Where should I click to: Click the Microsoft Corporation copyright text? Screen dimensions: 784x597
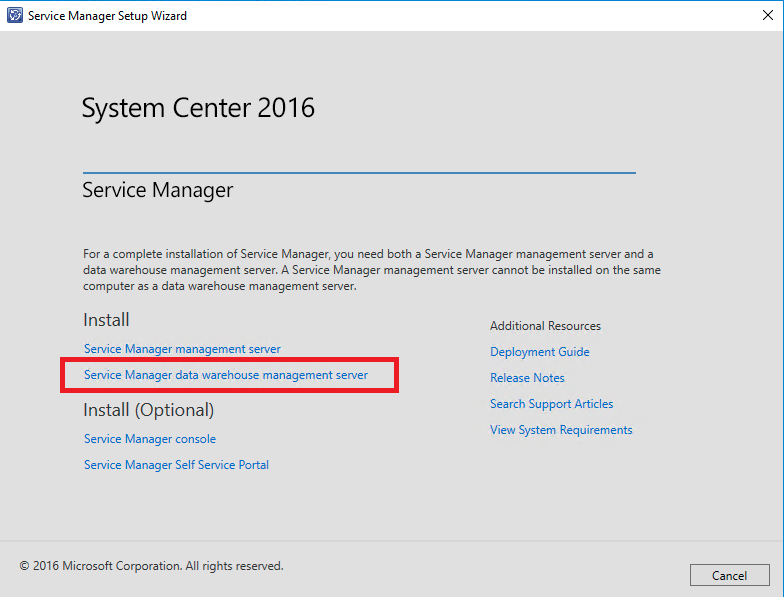point(152,566)
